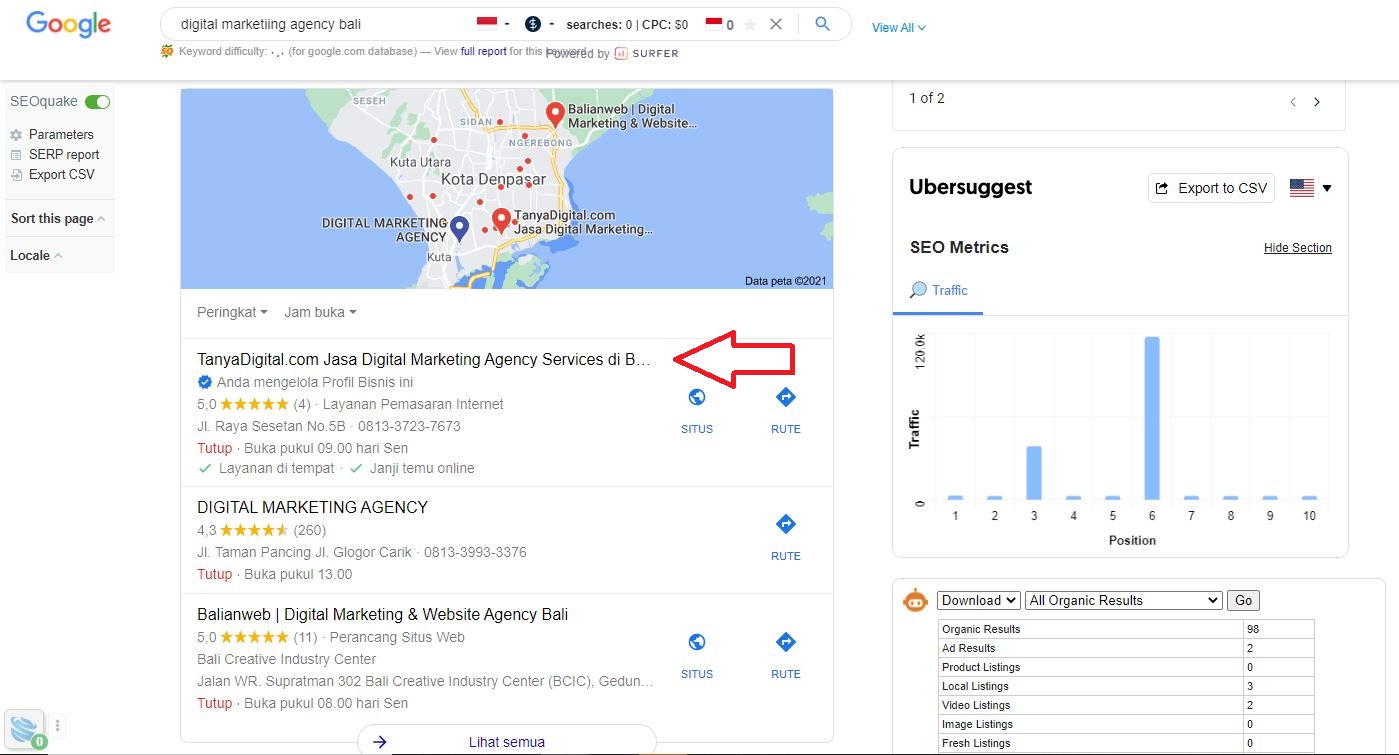This screenshot has width=1399, height=755.
Task: Open Ubersuggest US flag country dropdown
Action: [1311, 188]
